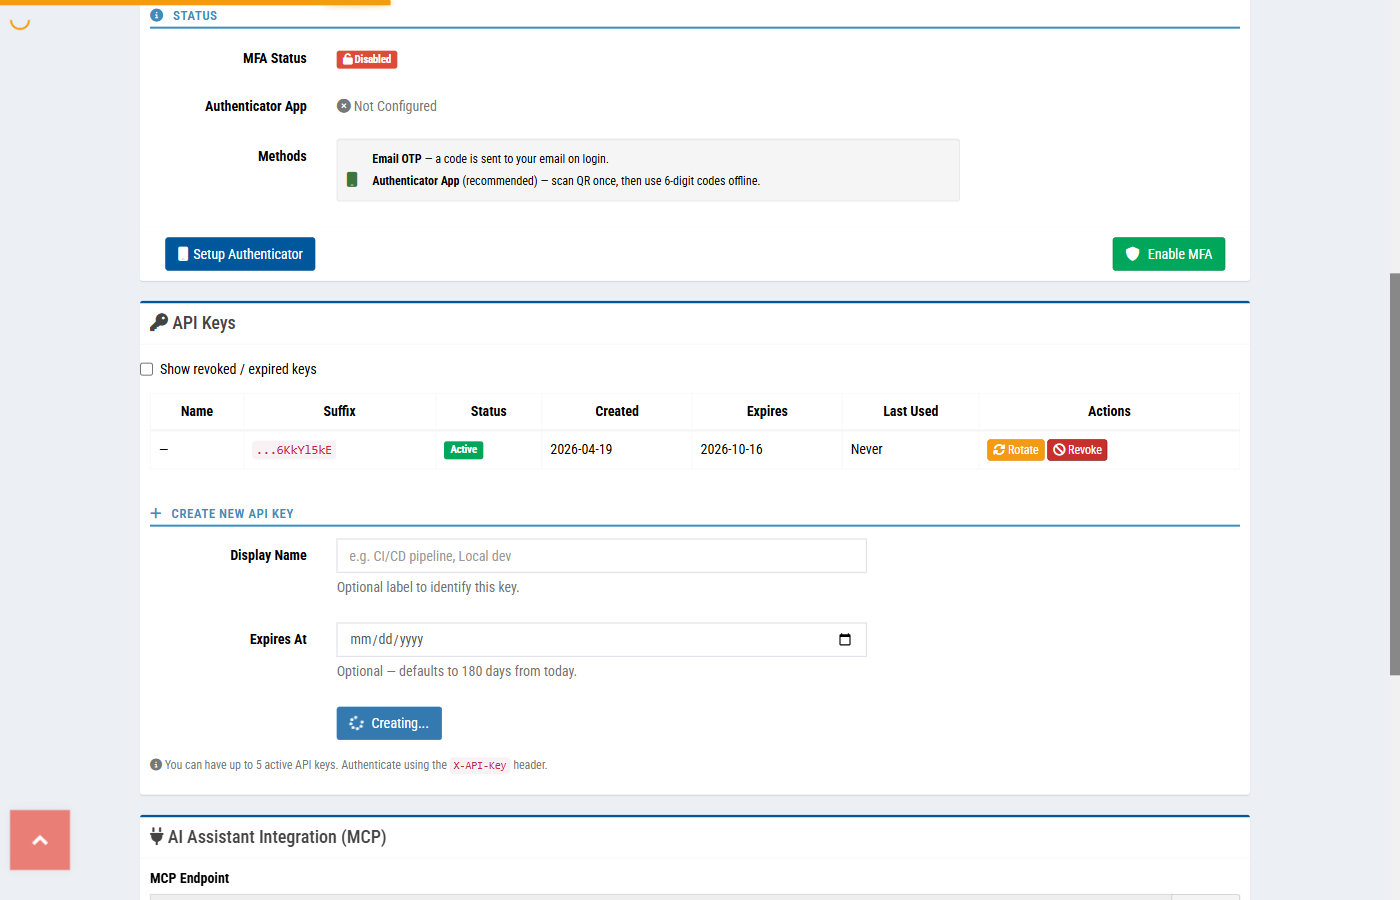Viewport: 1400px width, 900px height.
Task: Click the ...6KkYl5kE key suffix code
Action: point(293,449)
